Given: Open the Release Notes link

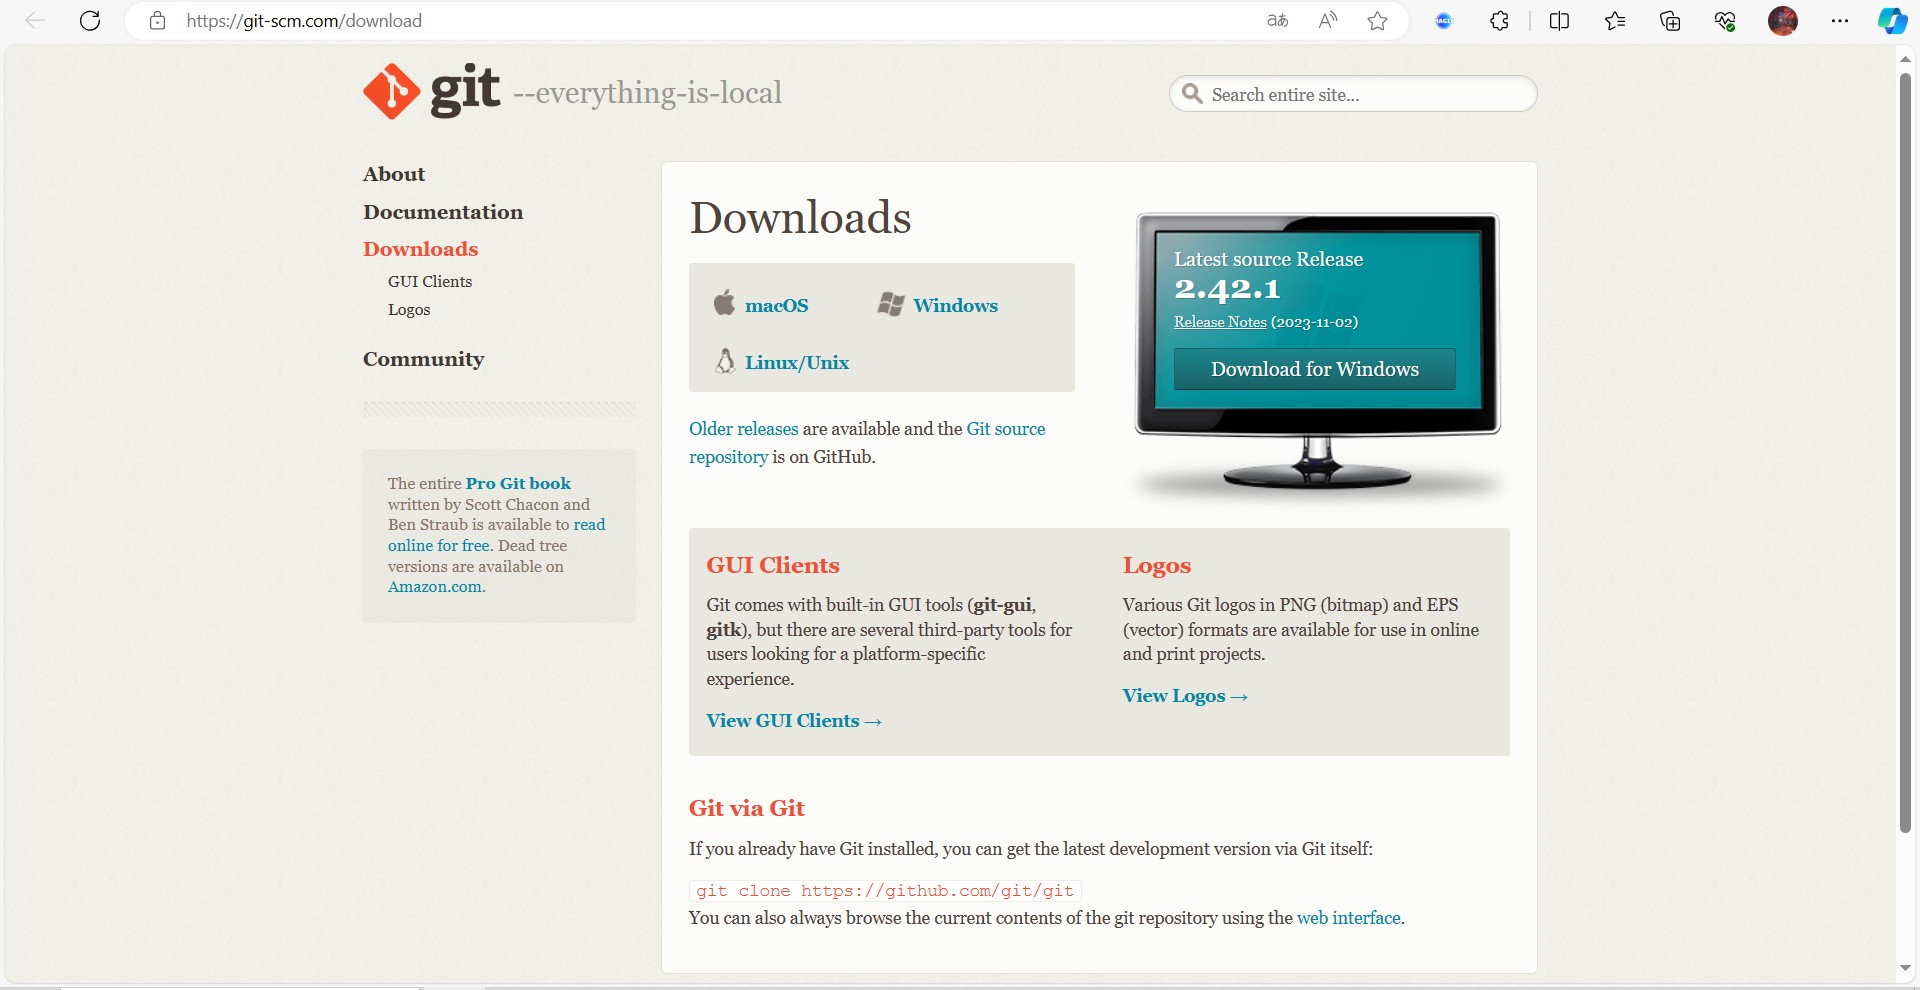Looking at the screenshot, I should pos(1220,322).
